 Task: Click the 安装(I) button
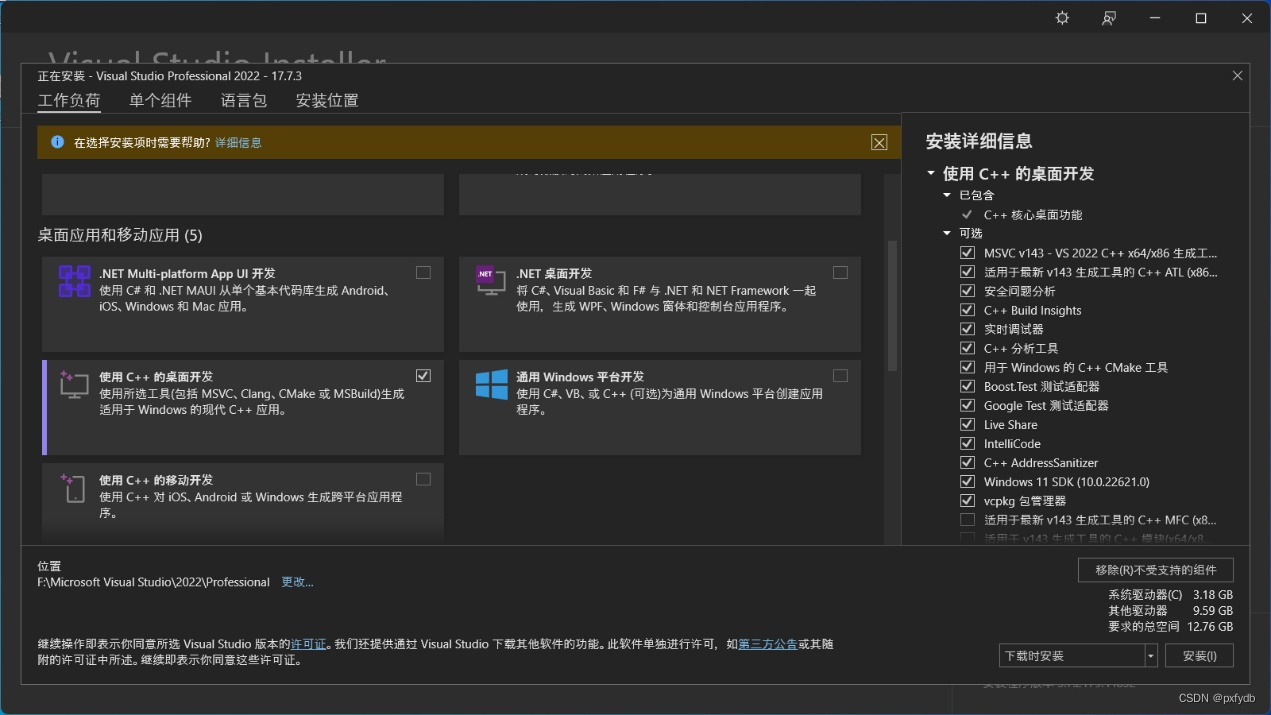pyautogui.click(x=1199, y=656)
